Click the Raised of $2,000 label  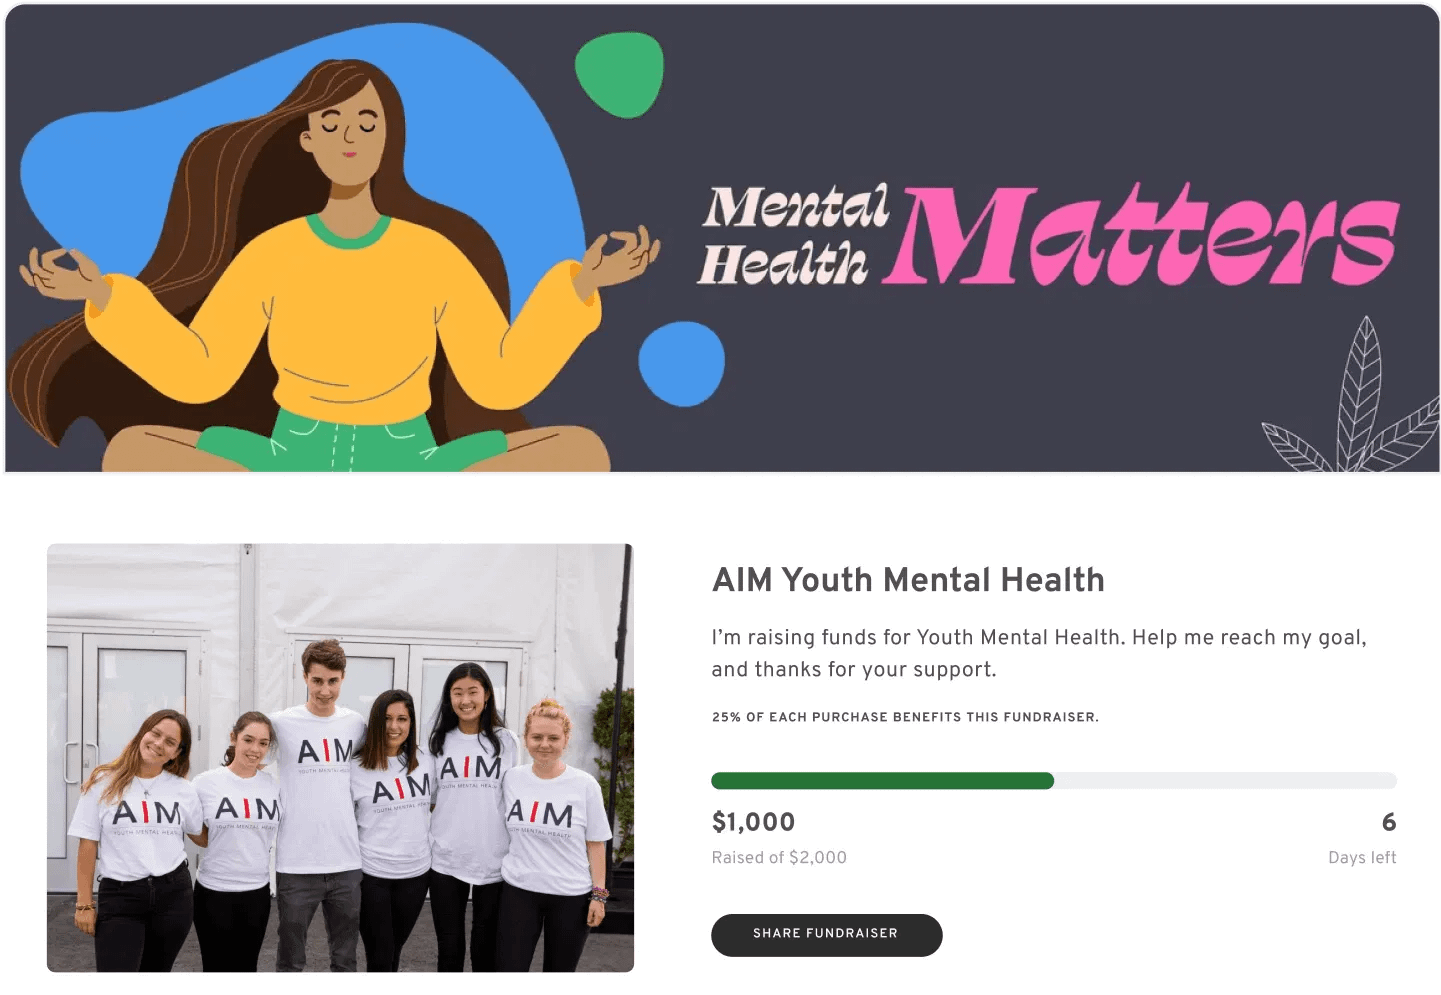[779, 858]
